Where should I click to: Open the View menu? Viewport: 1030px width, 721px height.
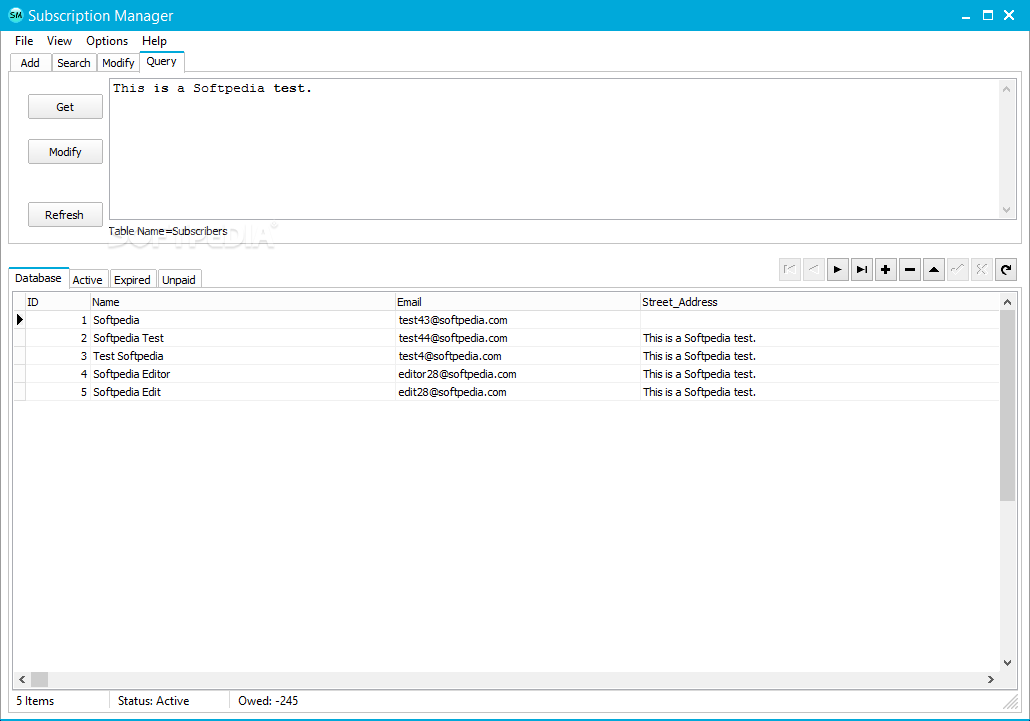59,41
